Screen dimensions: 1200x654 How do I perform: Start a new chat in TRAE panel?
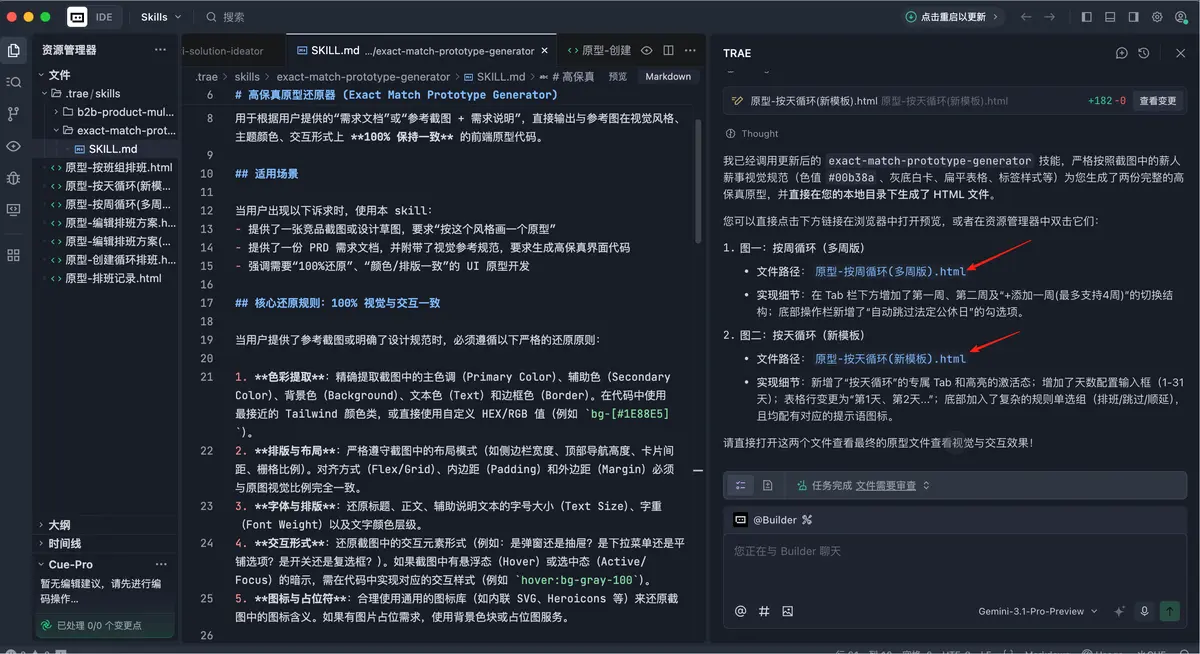pos(1121,53)
